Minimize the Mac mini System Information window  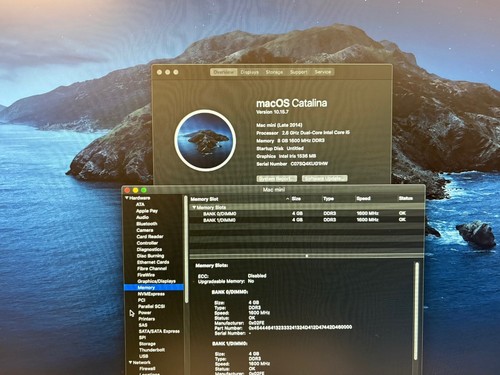tap(135, 190)
